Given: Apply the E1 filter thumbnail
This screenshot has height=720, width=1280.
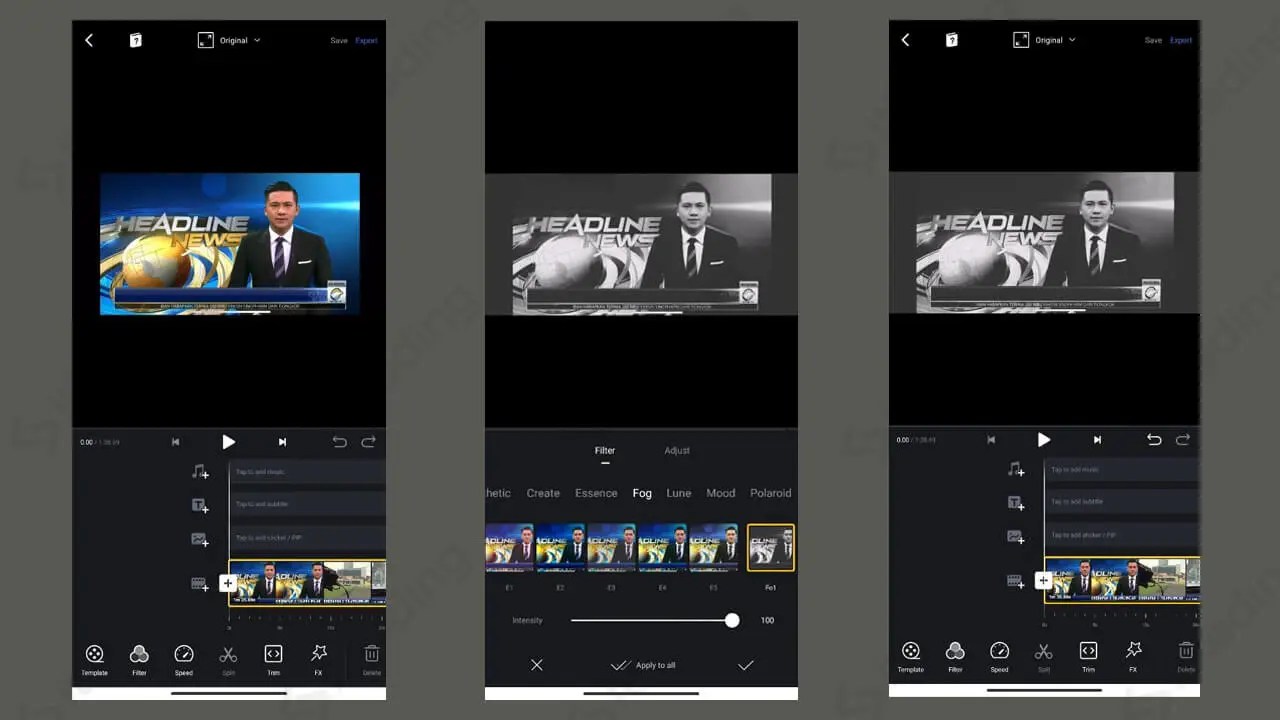Looking at the screenshot, I should click(510, 547).
